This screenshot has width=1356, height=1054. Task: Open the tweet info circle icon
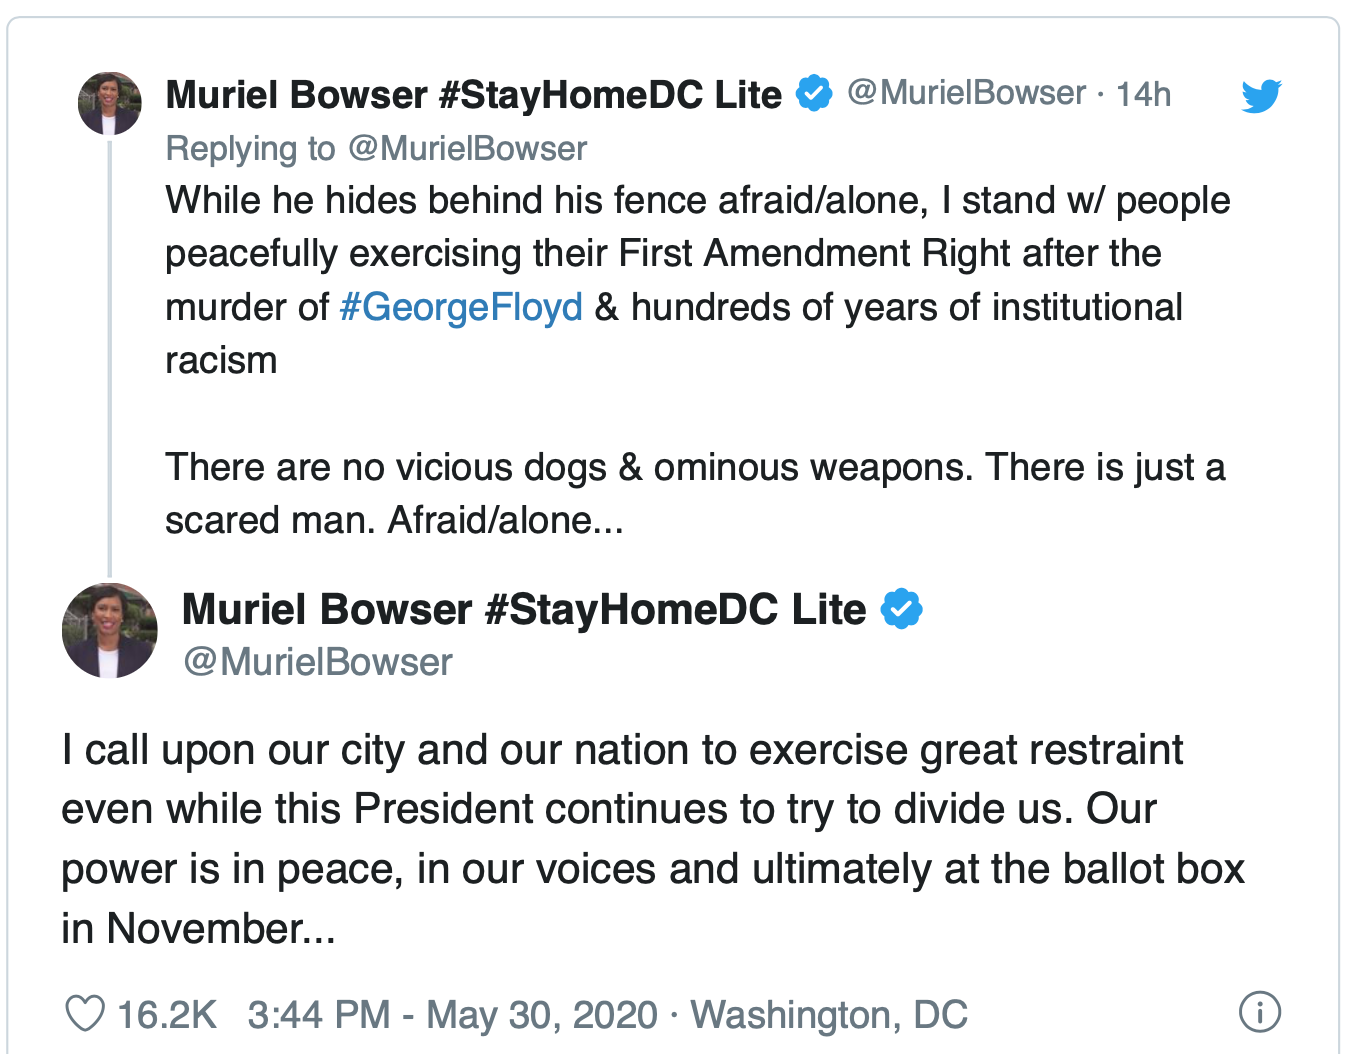1259,1012
